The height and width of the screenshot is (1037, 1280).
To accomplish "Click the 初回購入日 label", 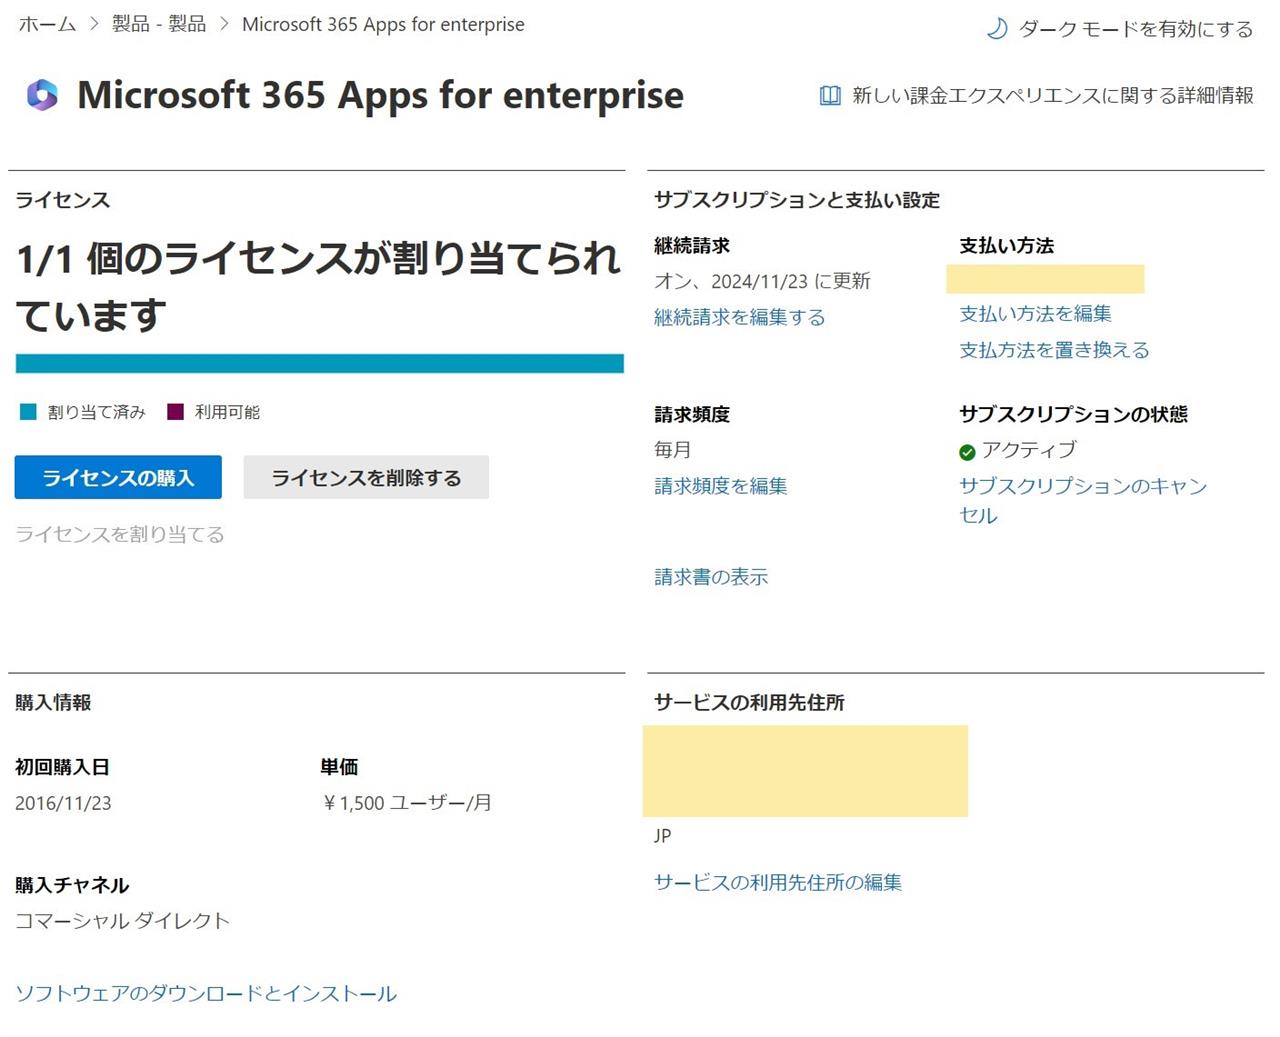I will click(x=62, y=767).
